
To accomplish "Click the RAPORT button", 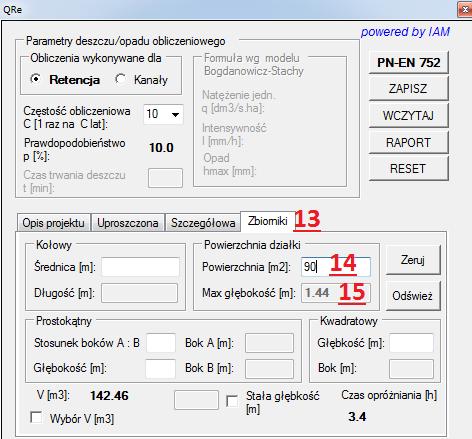I will click(x=408, y=143).
